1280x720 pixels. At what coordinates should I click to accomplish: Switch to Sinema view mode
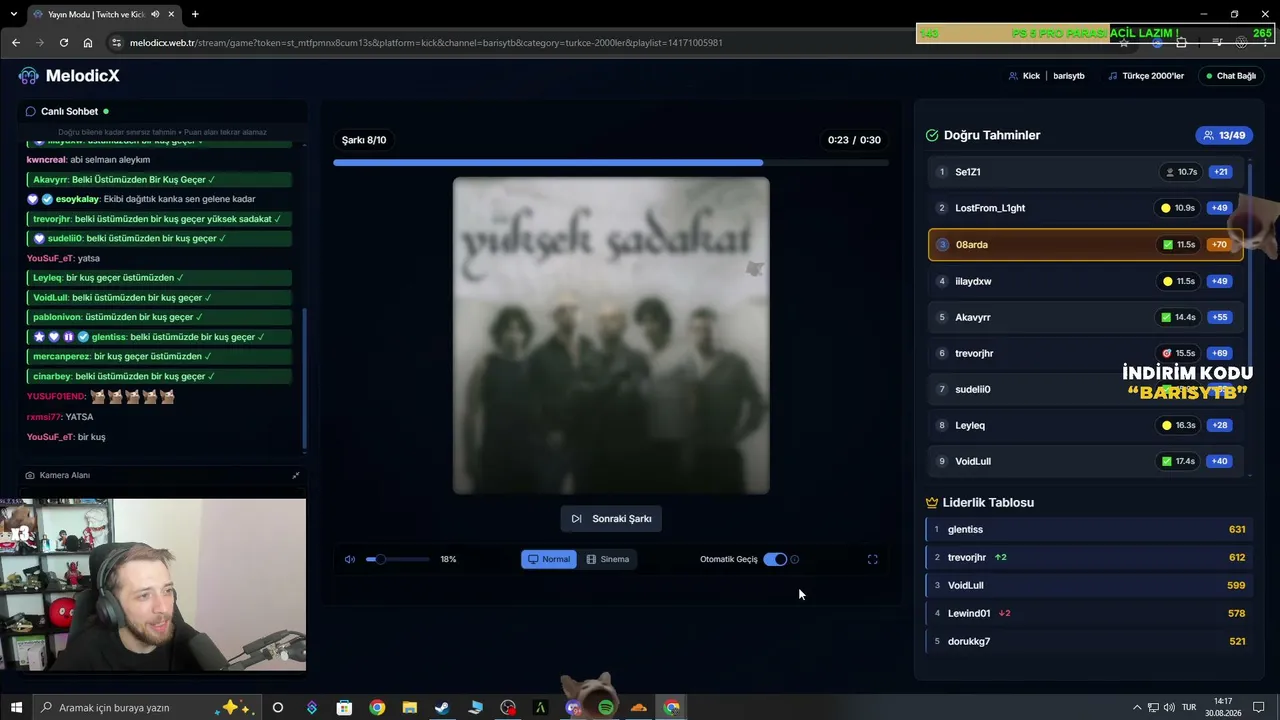pos(608,559)
